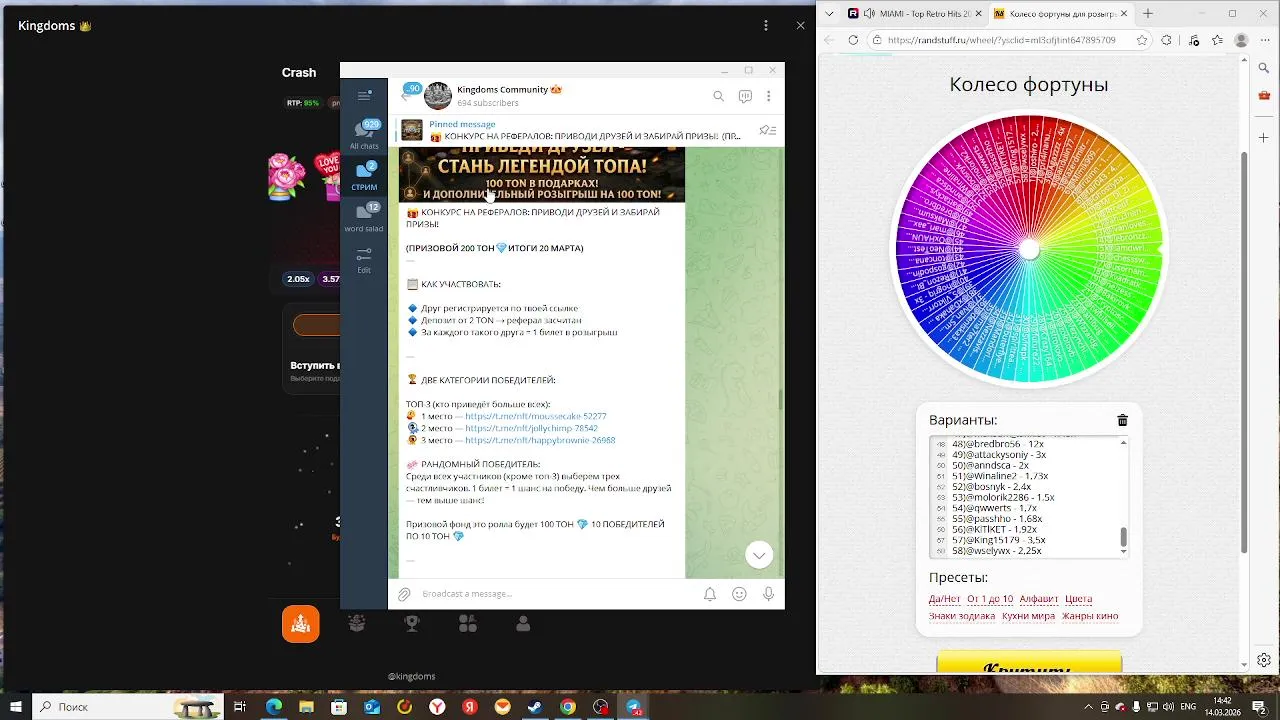
Task: Add Edge sidebar app with plus
Action: [x=1265, y=136]
